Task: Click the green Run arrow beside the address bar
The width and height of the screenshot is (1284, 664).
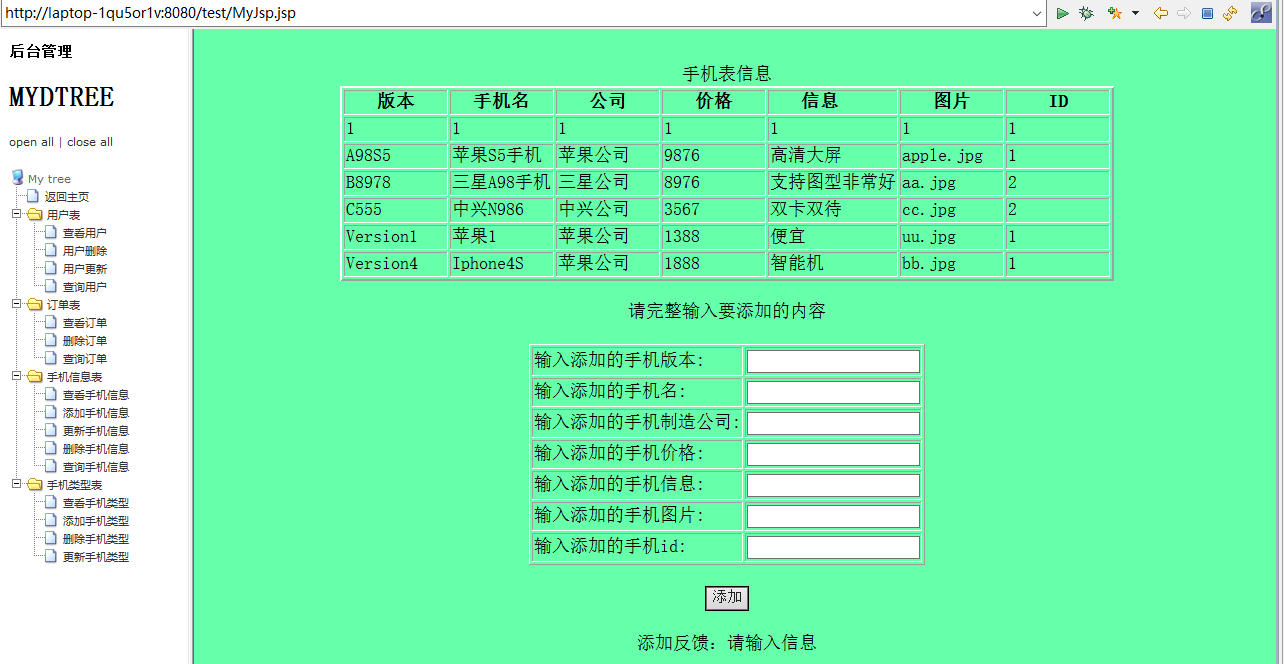Action: pyautogui.click(x=1063, y=13)
